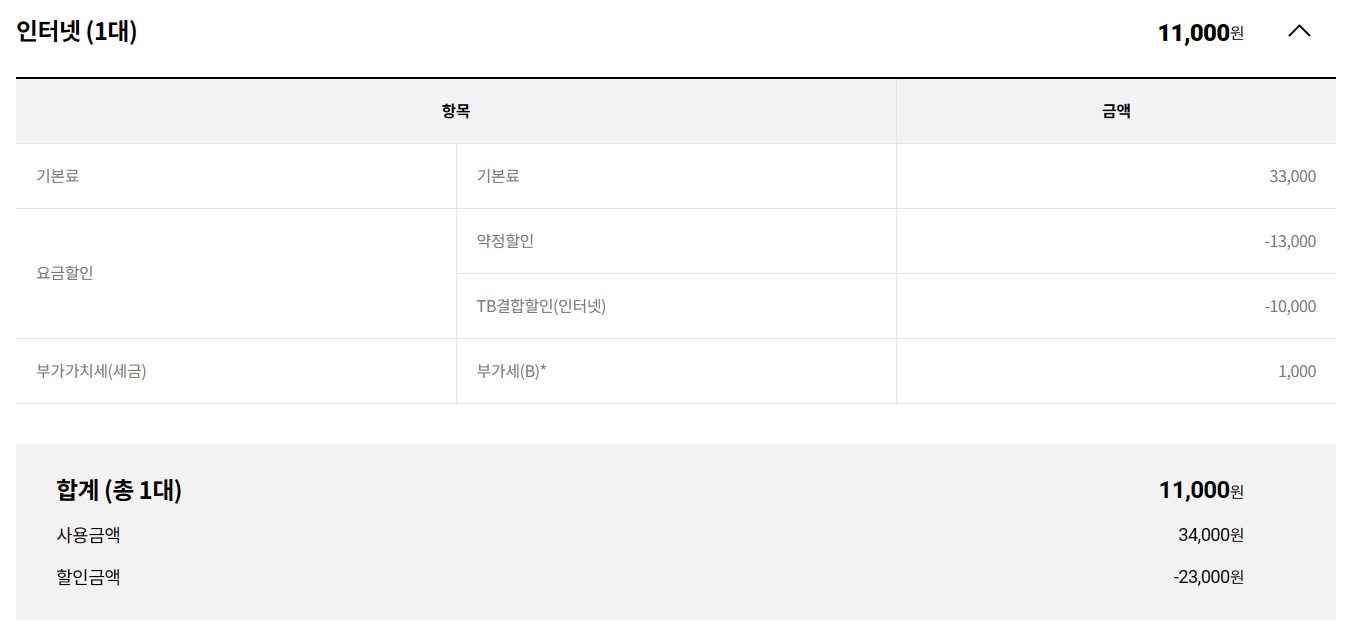Collapse the 인터넷 (1대) section chevron
This screenshot has height=640, width=1351.
point(1298,31)
